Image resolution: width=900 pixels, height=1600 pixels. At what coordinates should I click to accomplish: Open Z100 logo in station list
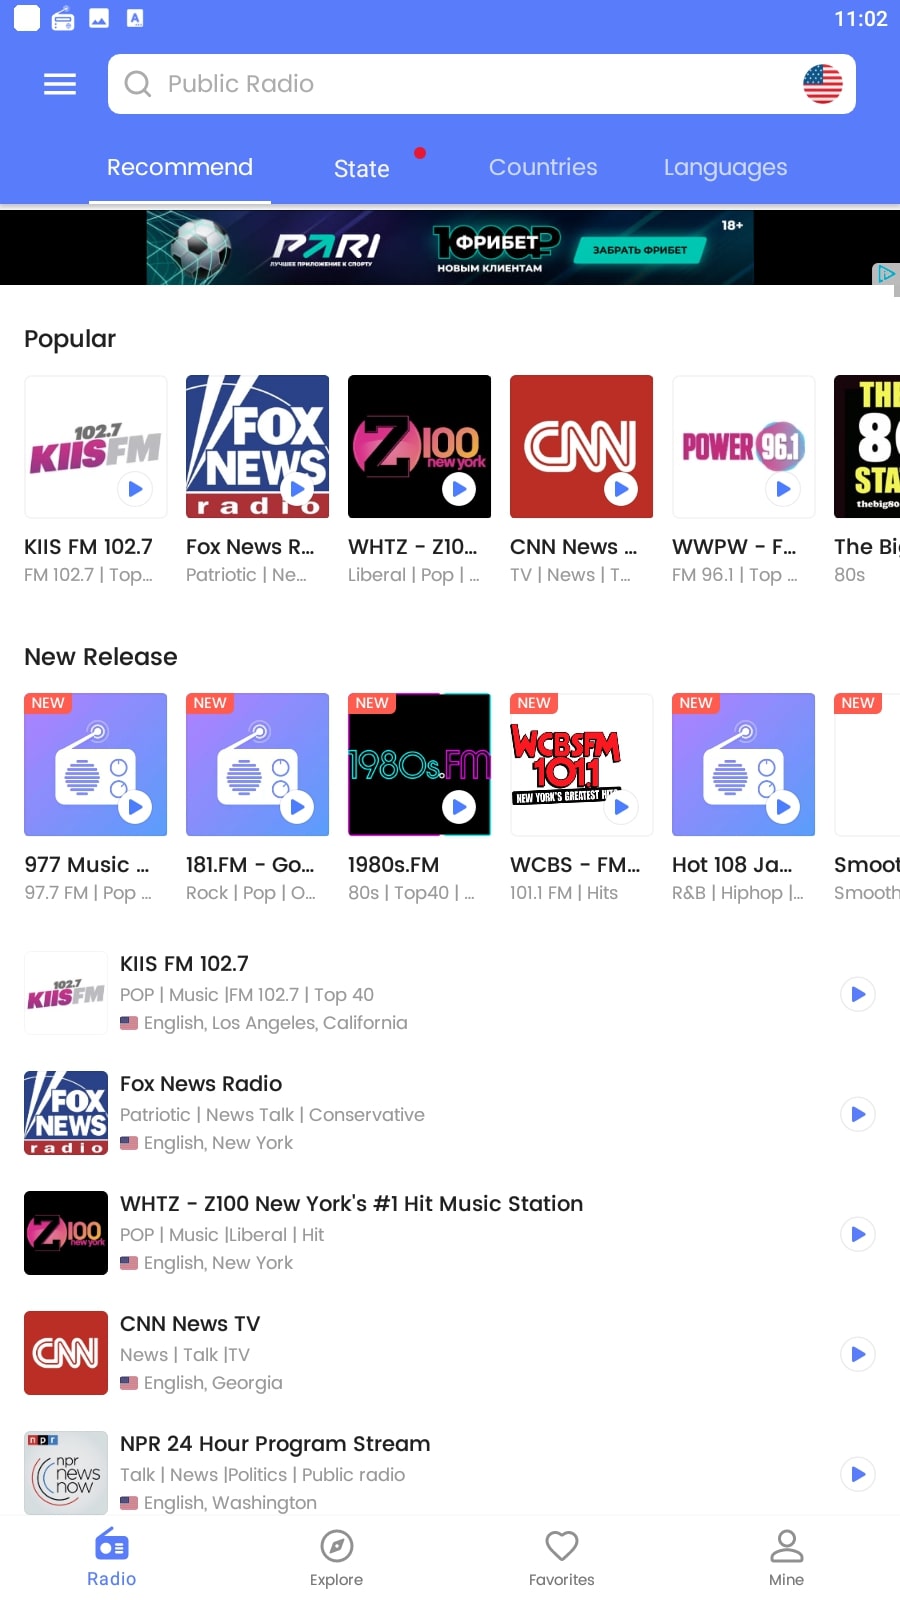coord(66,1233)
